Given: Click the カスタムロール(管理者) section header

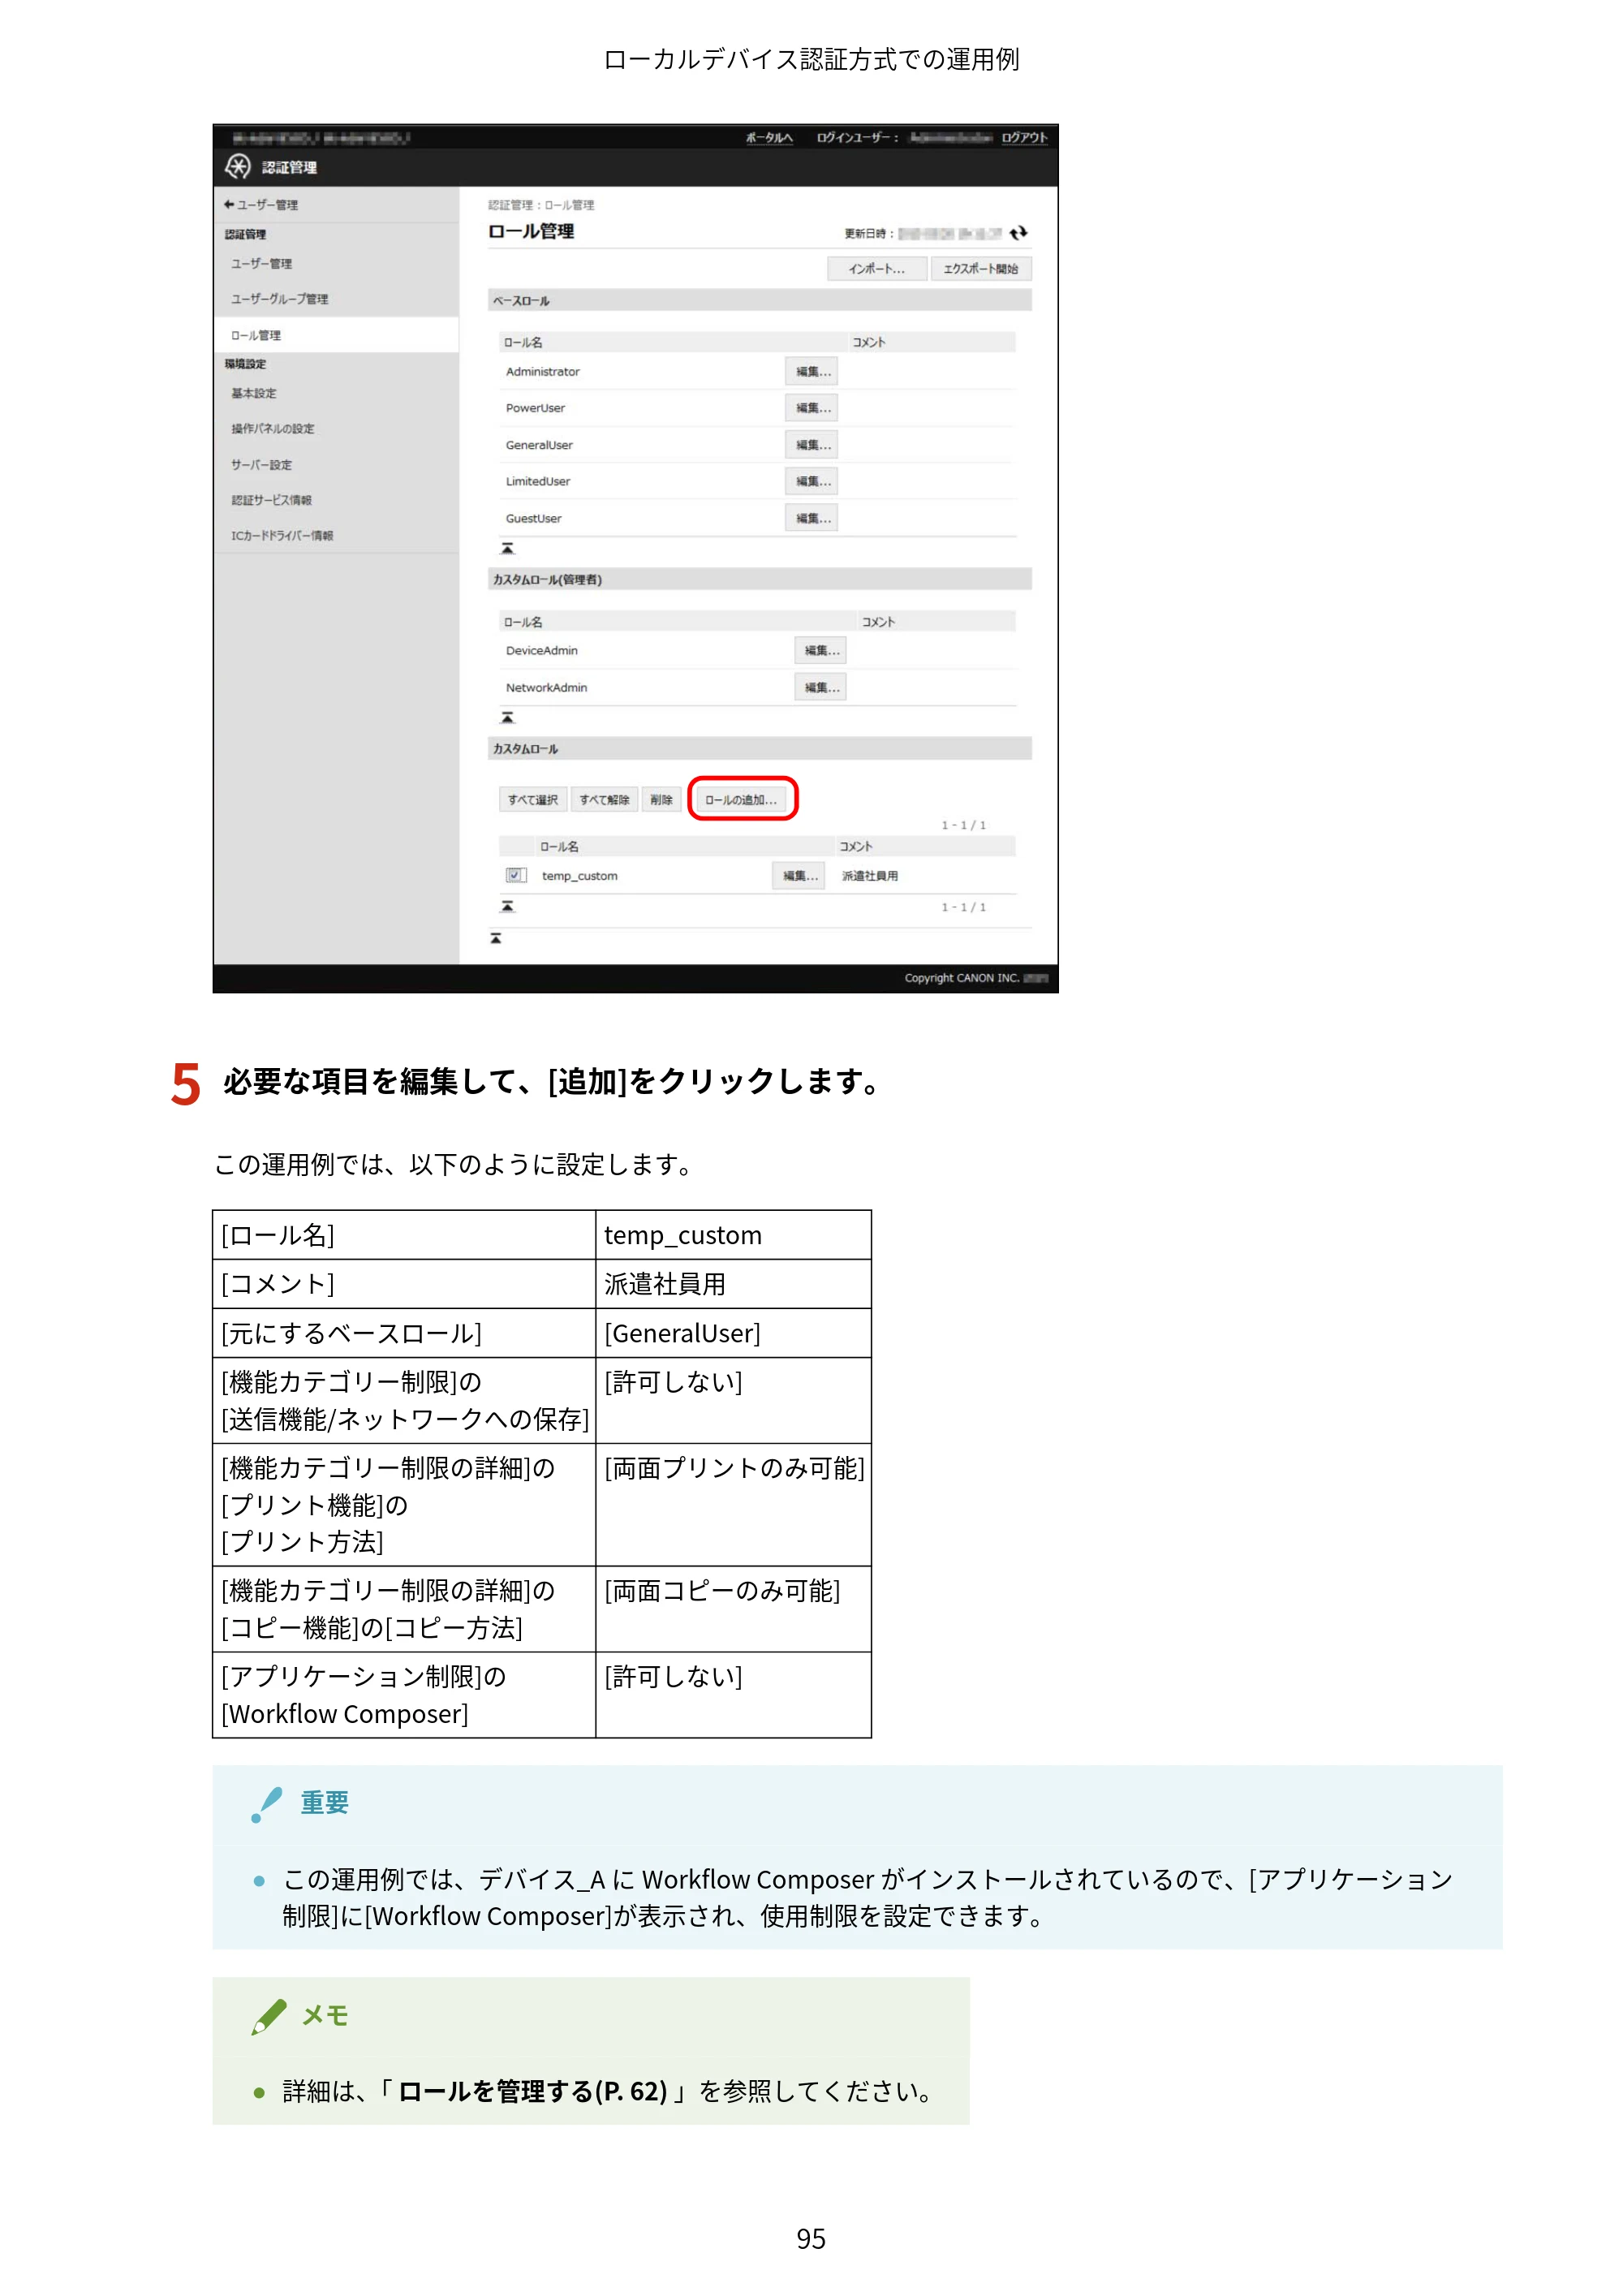Looking at the screenshot, I should pyautogui.click(x=760, y=579).
